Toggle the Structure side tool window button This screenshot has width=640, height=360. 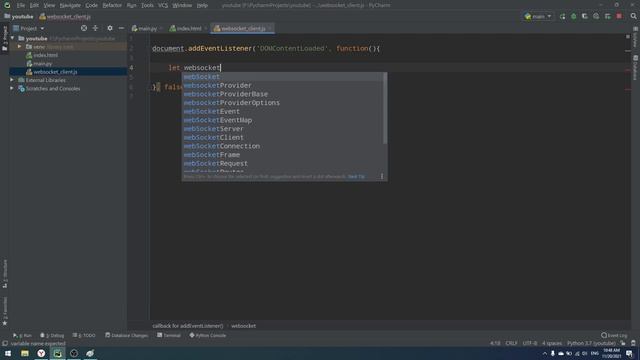pyautogui.click(x=4, y=274)
